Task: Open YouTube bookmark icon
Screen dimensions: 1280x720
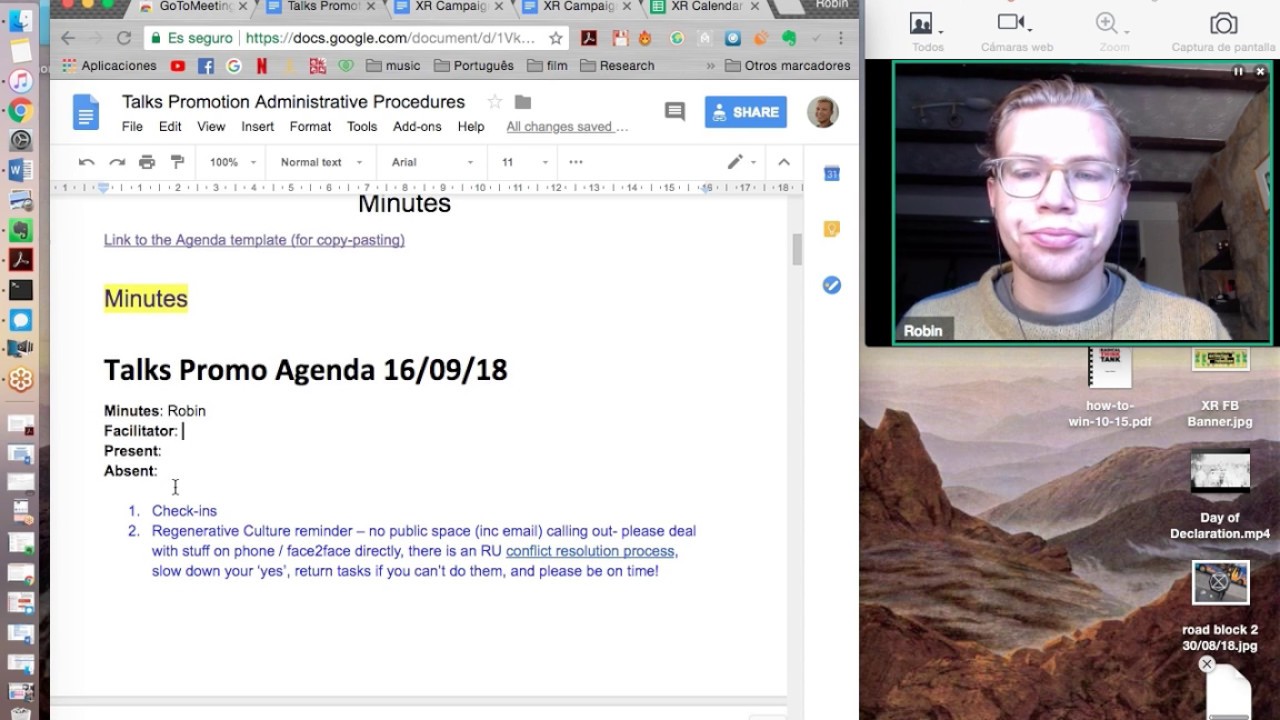Action: click(178, 66)
